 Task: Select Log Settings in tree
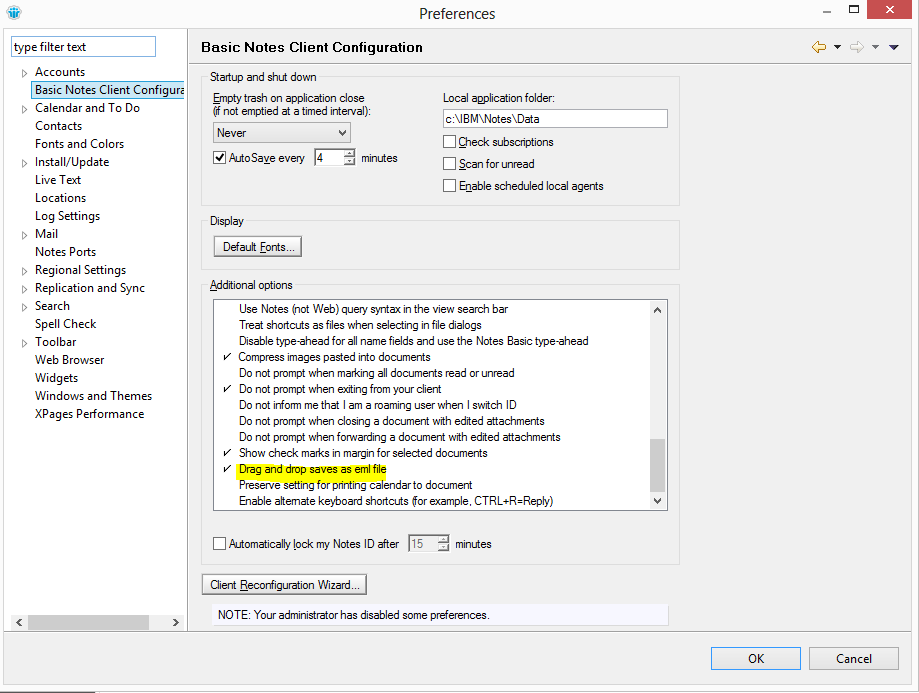coord(67,216)
